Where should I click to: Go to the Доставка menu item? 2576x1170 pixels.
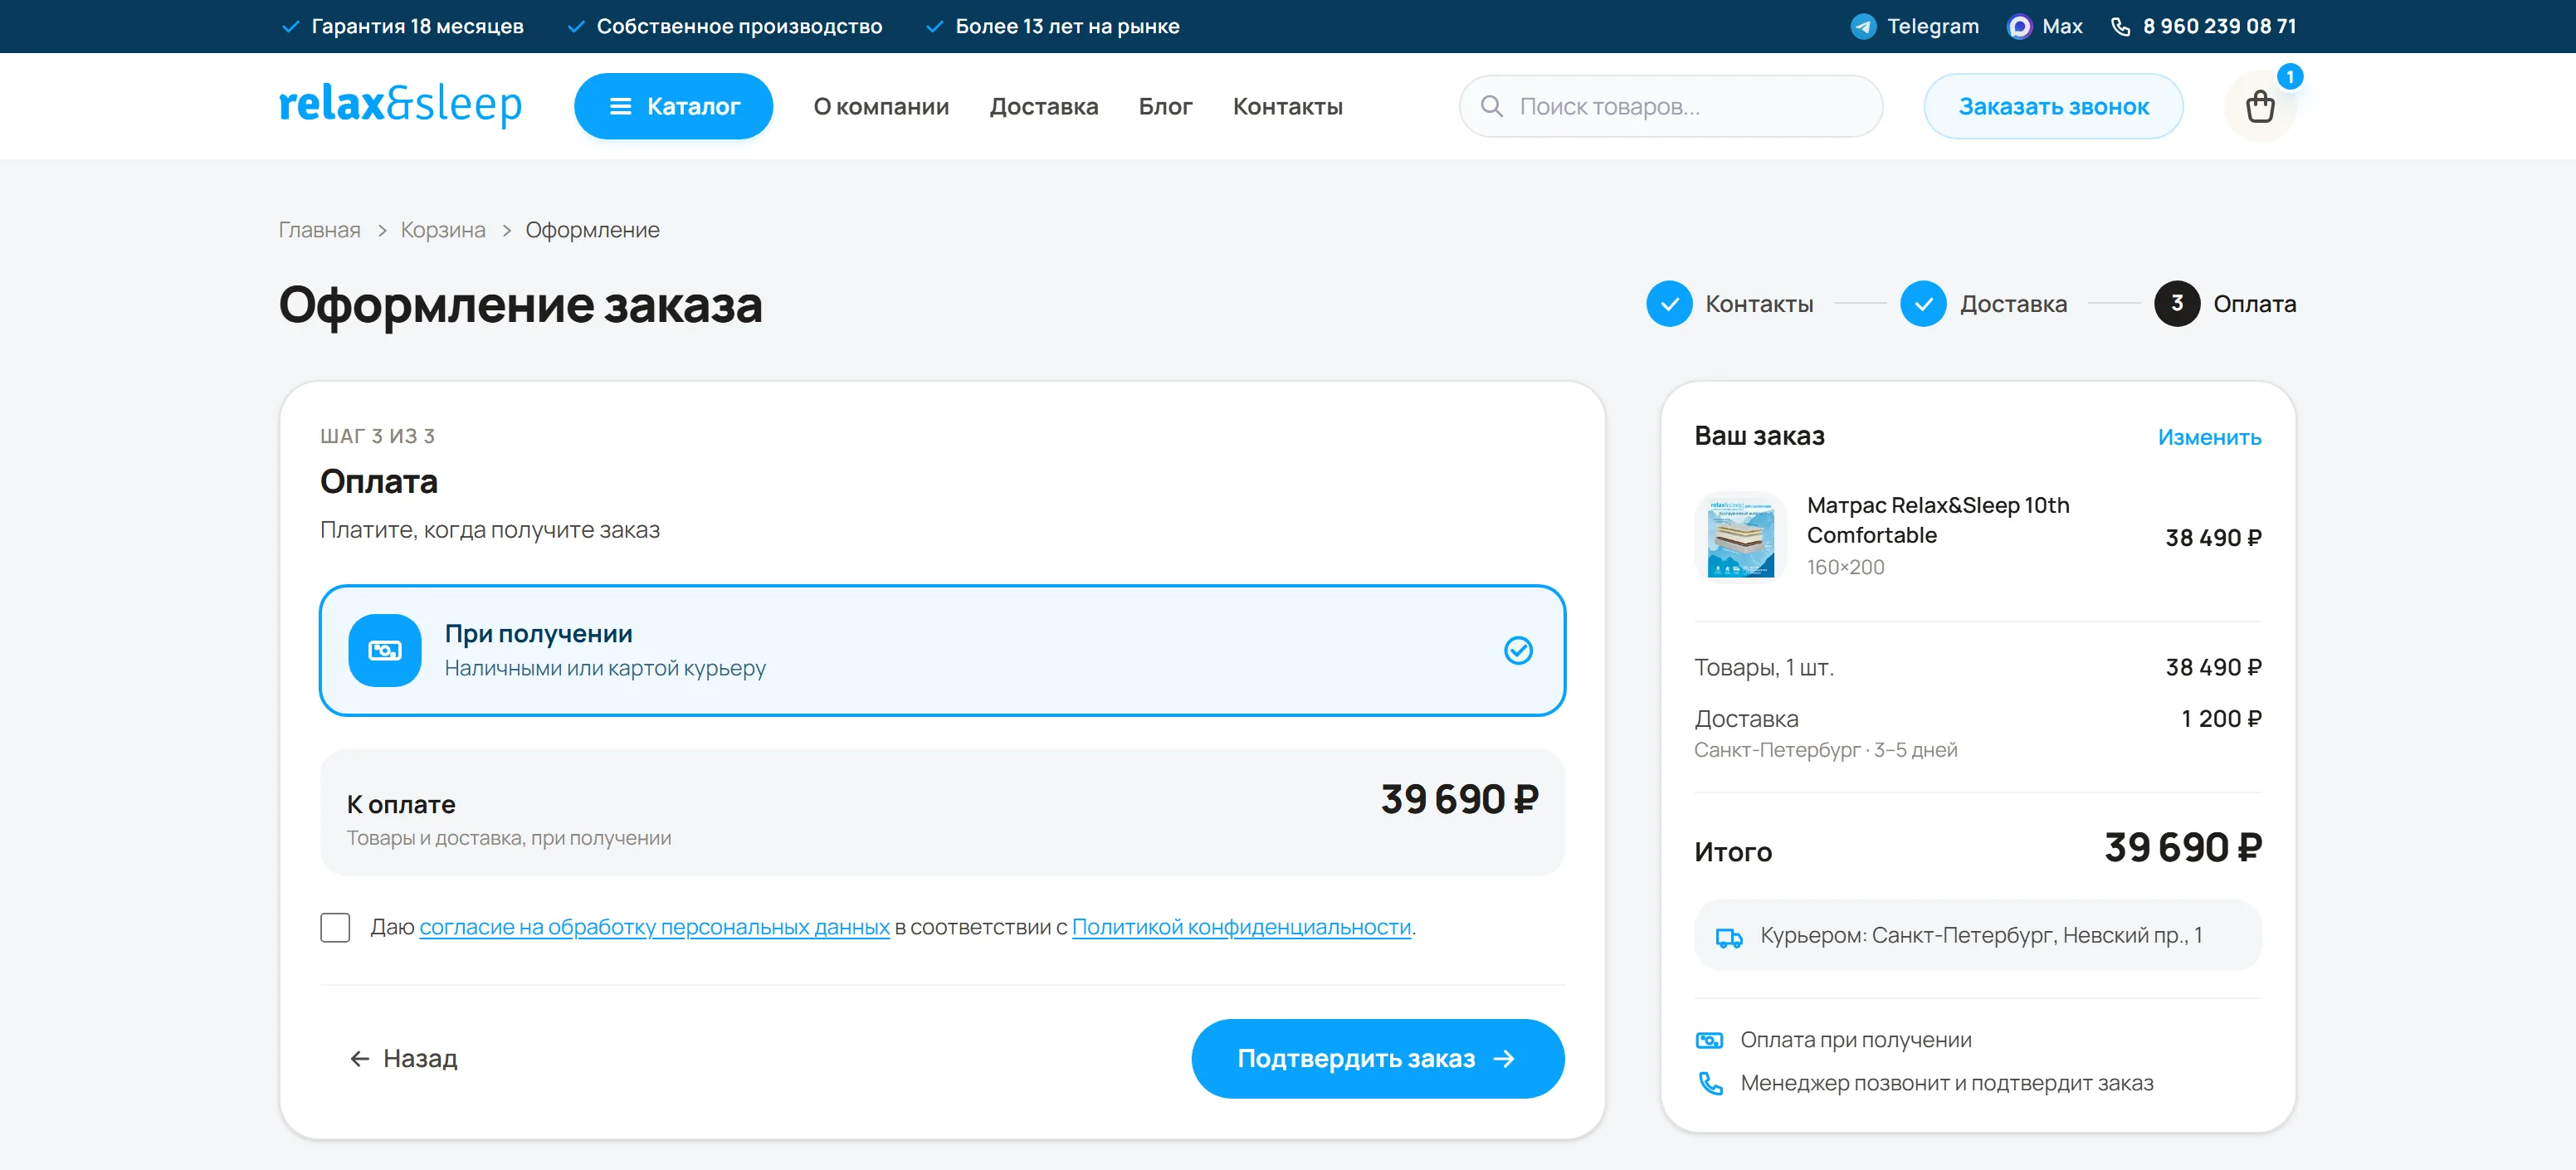pos(1043,106)
